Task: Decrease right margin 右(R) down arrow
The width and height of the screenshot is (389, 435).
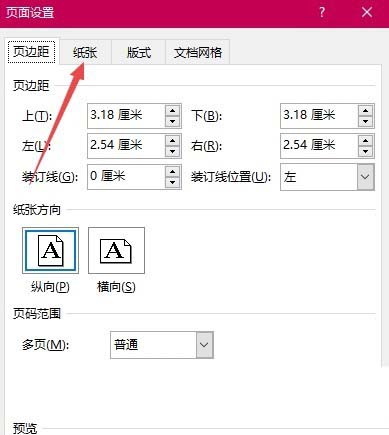Action: click(x=366, y=152)
